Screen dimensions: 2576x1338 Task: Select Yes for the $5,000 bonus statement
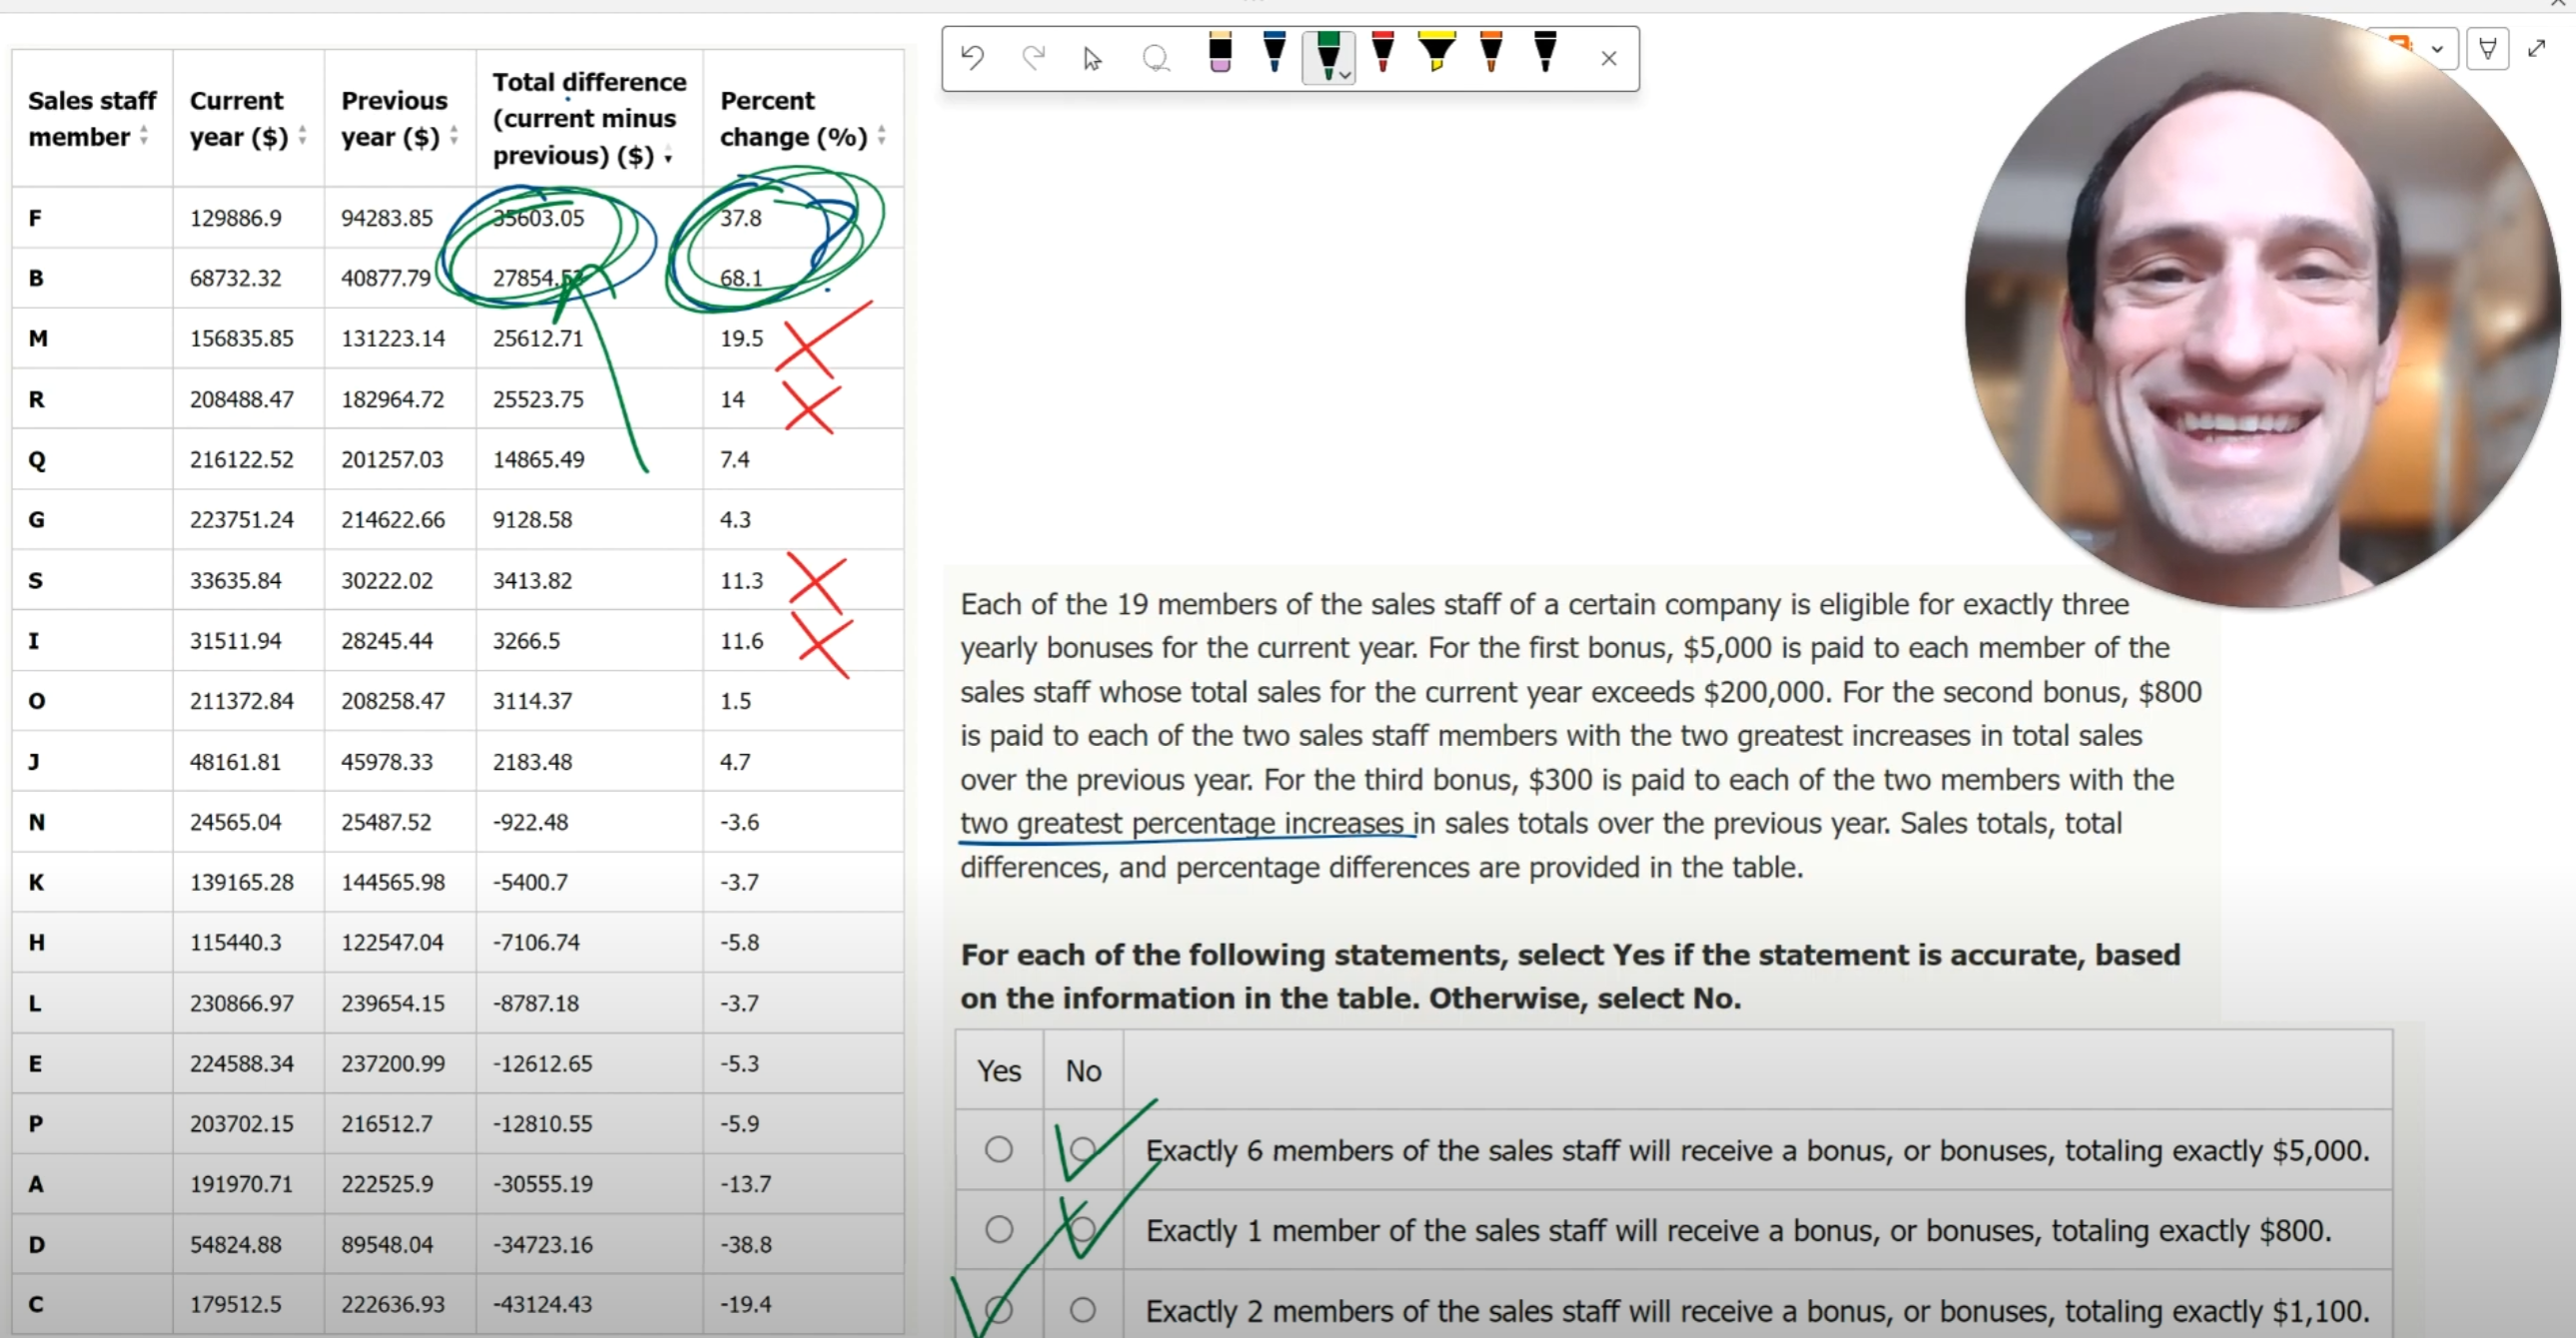998,1150
